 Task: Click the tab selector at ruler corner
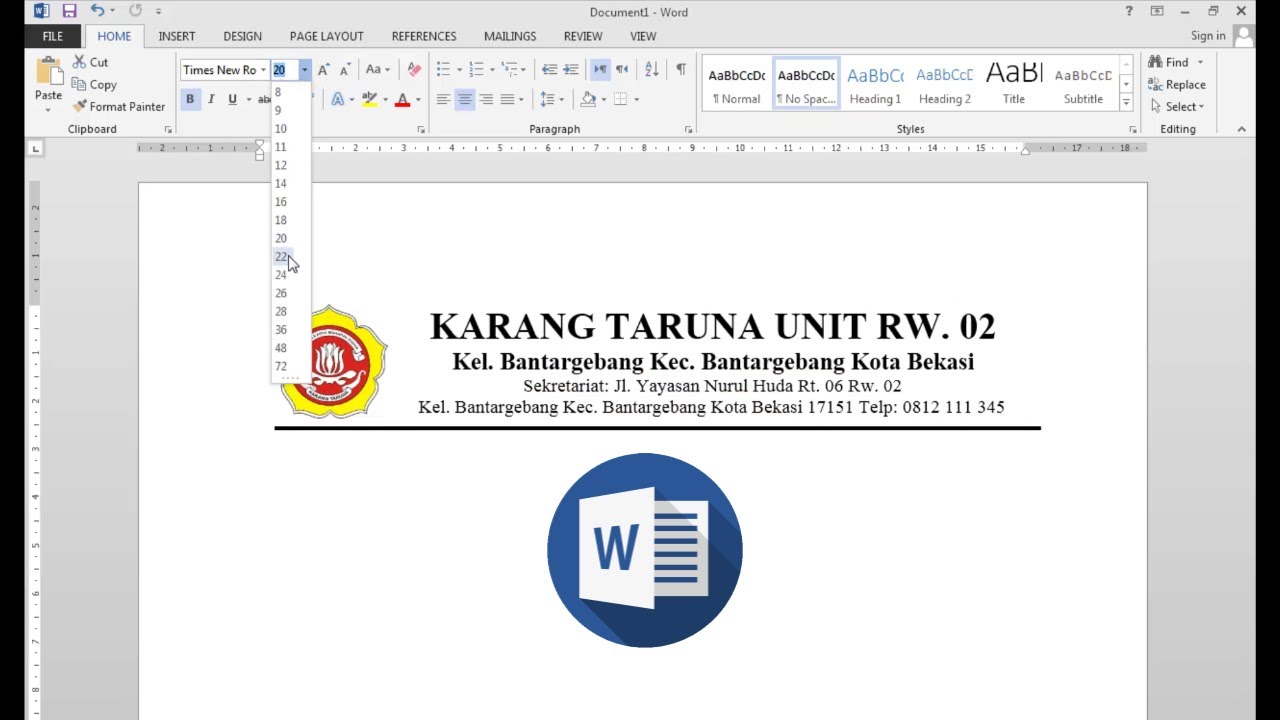[36, 148]
